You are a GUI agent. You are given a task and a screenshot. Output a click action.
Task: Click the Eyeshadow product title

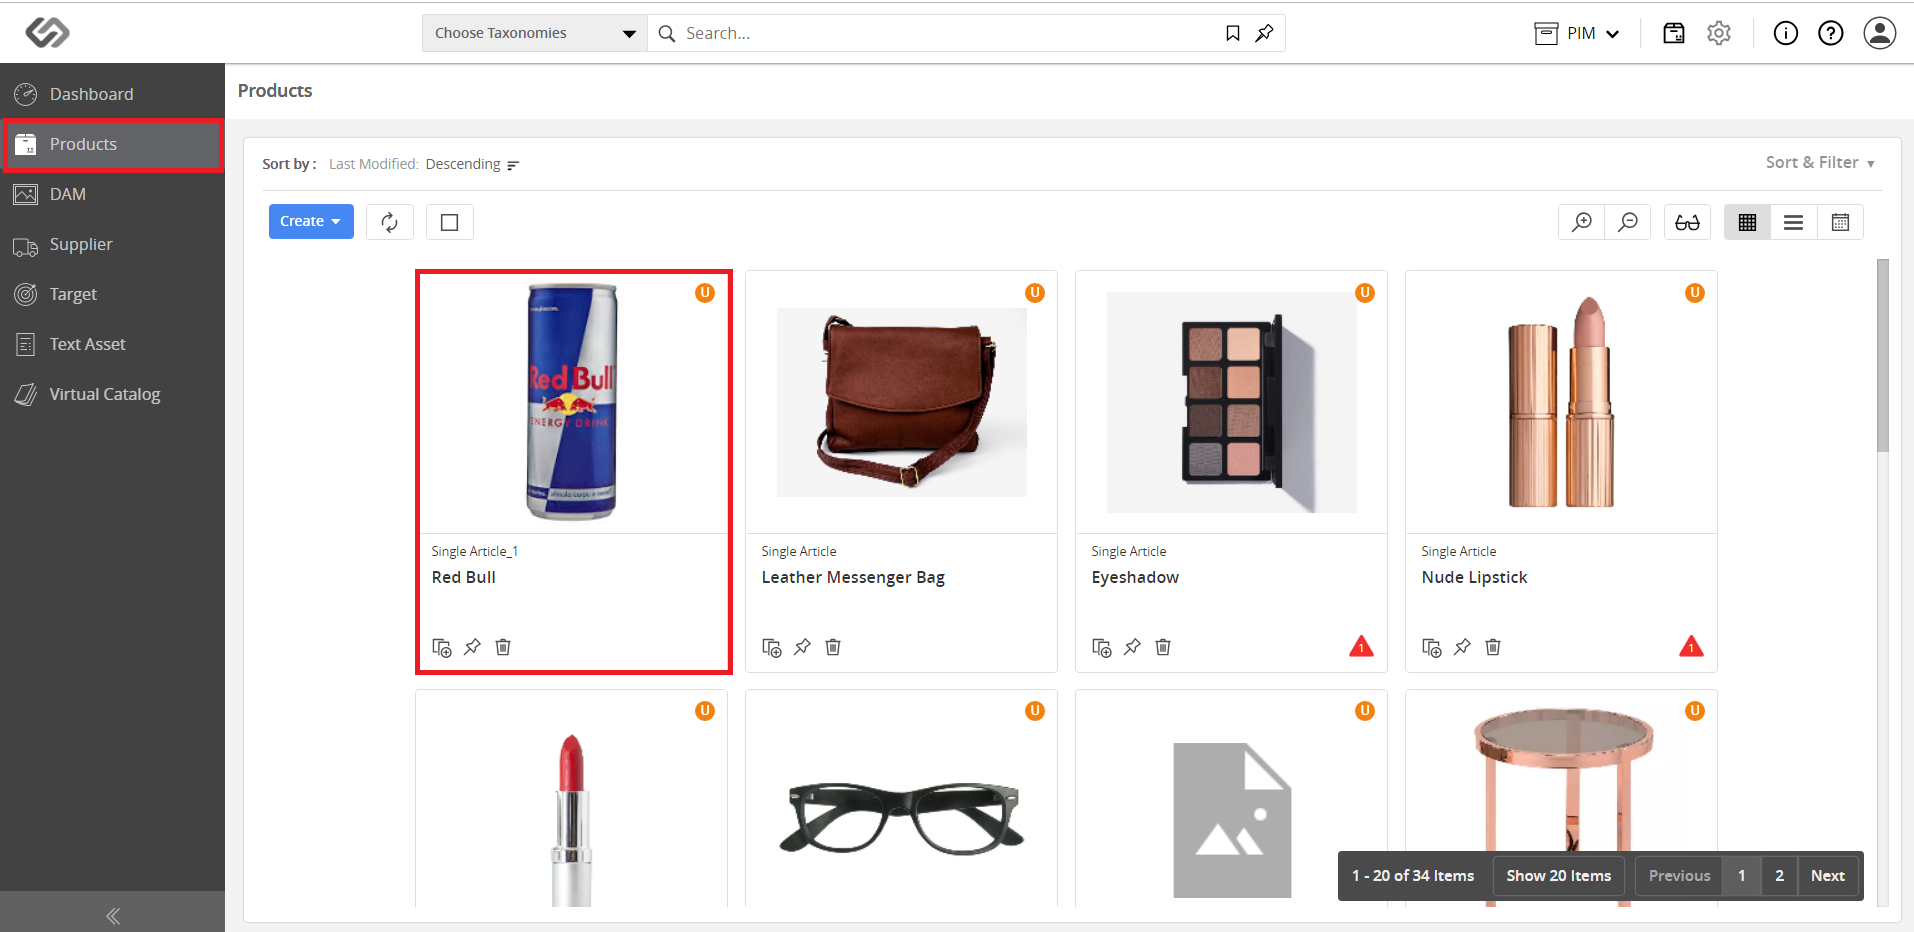pos(1135,577)
